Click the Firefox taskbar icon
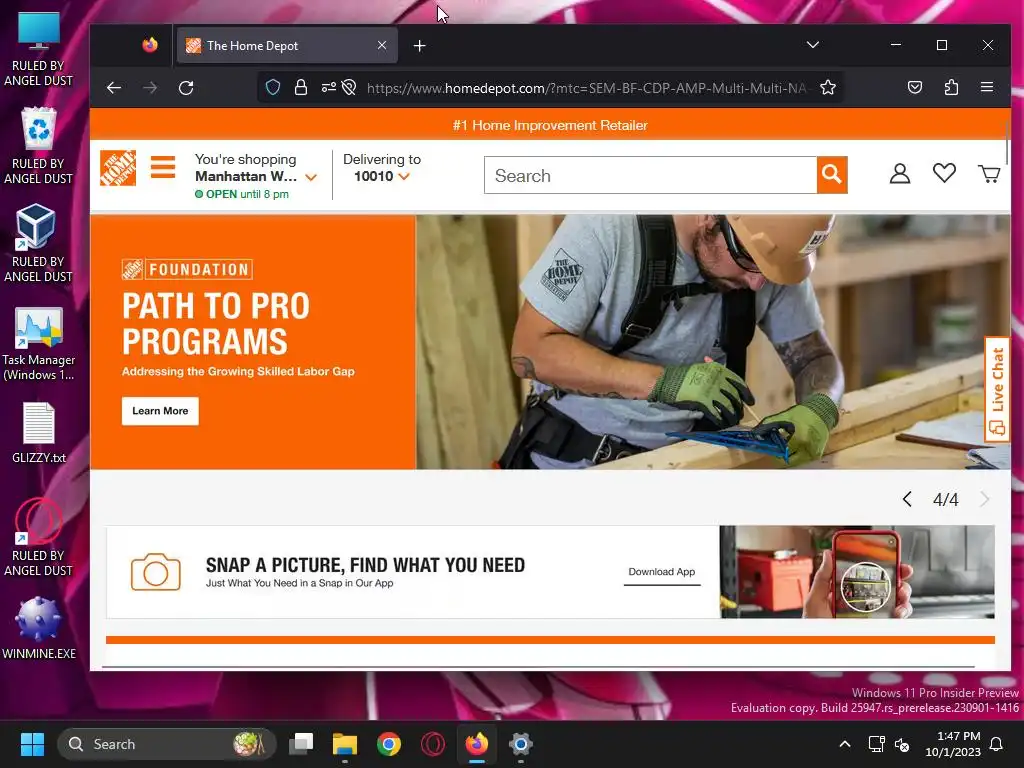The width and height of the screenshot is (1024, 768). click(477, 744)
